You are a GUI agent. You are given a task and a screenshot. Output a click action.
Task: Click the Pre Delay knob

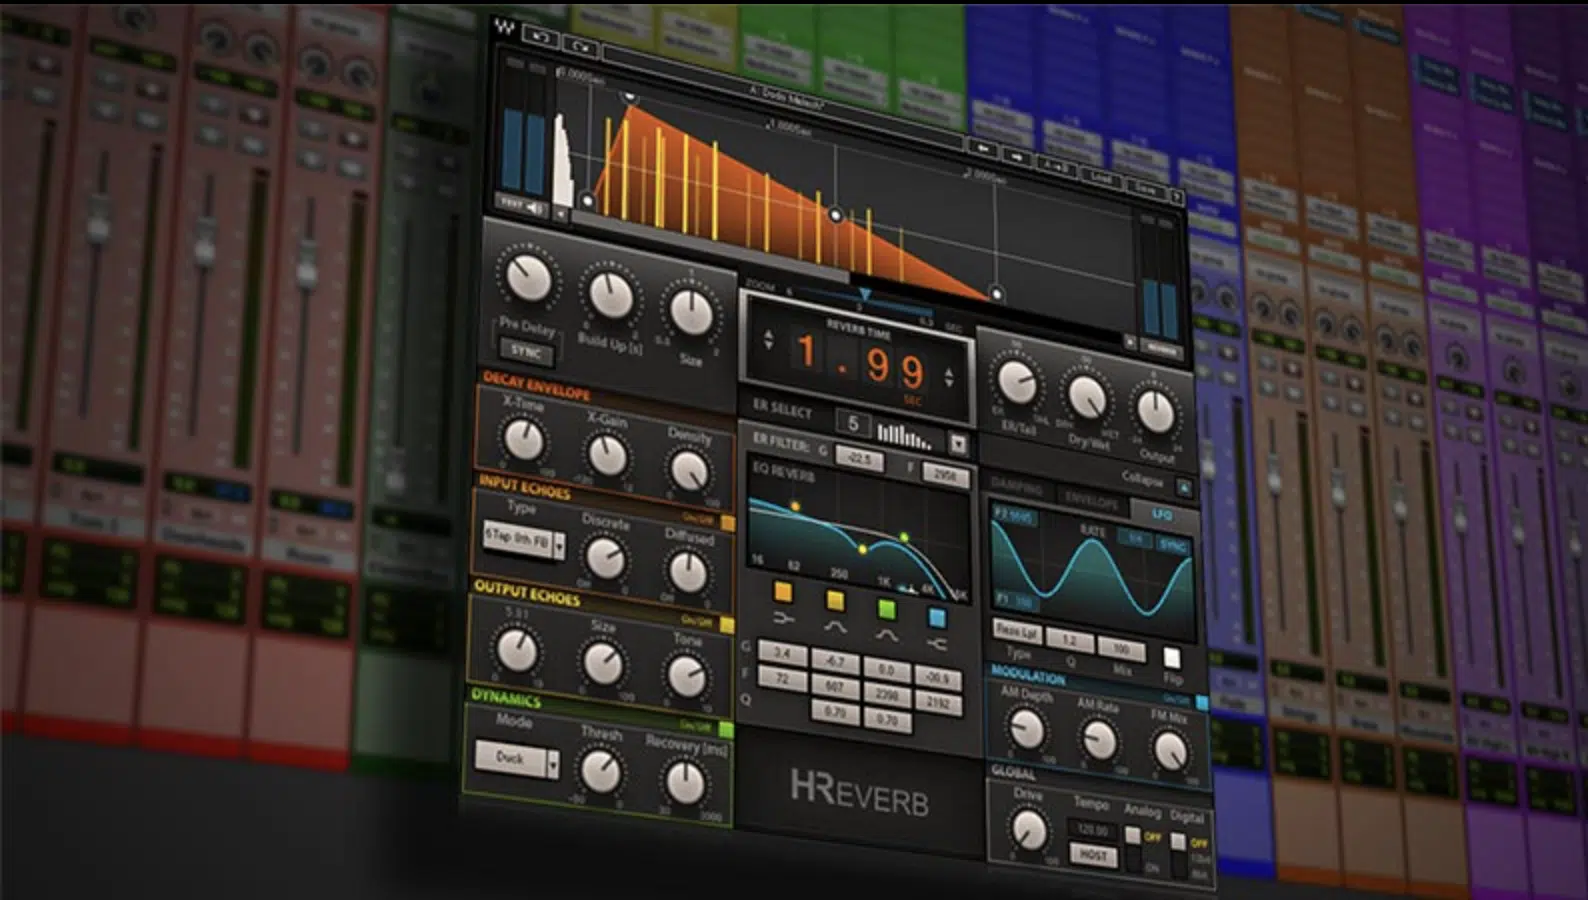coord(529,279)
